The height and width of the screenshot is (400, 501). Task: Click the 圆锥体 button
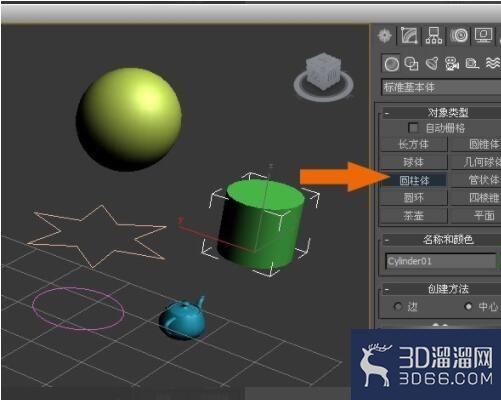coord(476,144)
